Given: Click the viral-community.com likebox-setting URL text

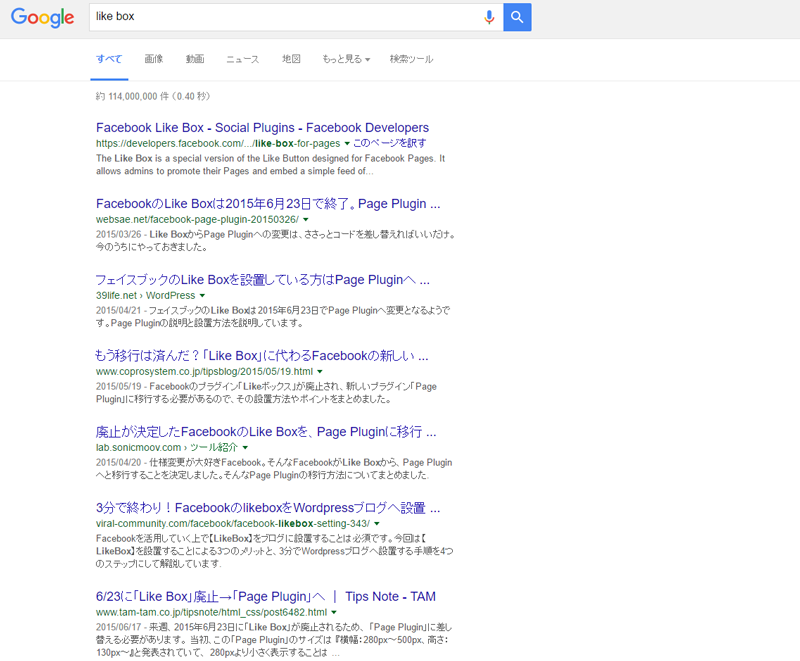Looking at the screenshot, I should pos(233,524).
